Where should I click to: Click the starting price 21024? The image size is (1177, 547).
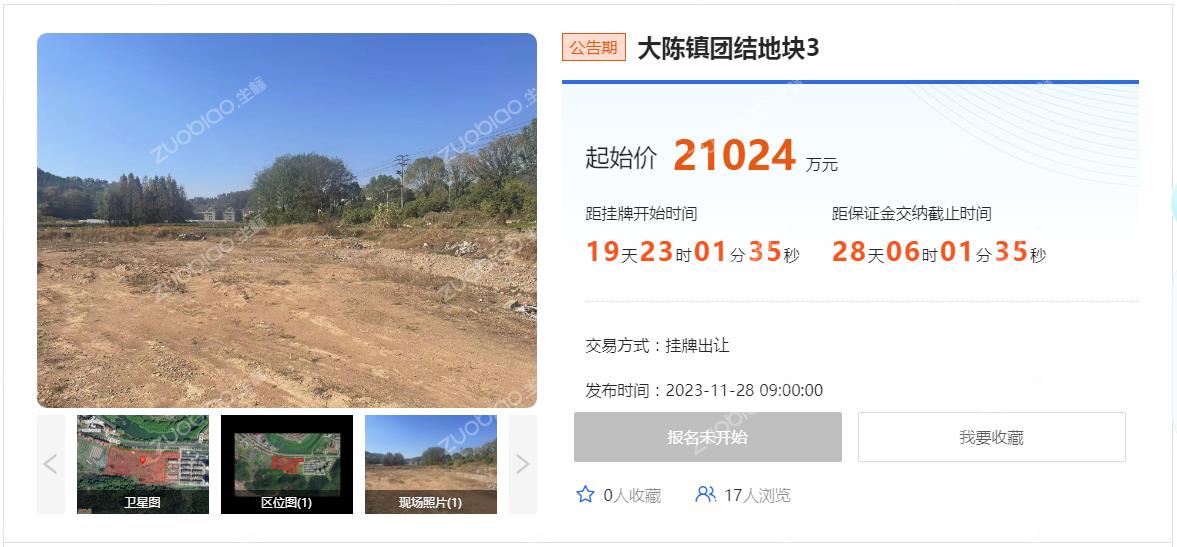734,156
